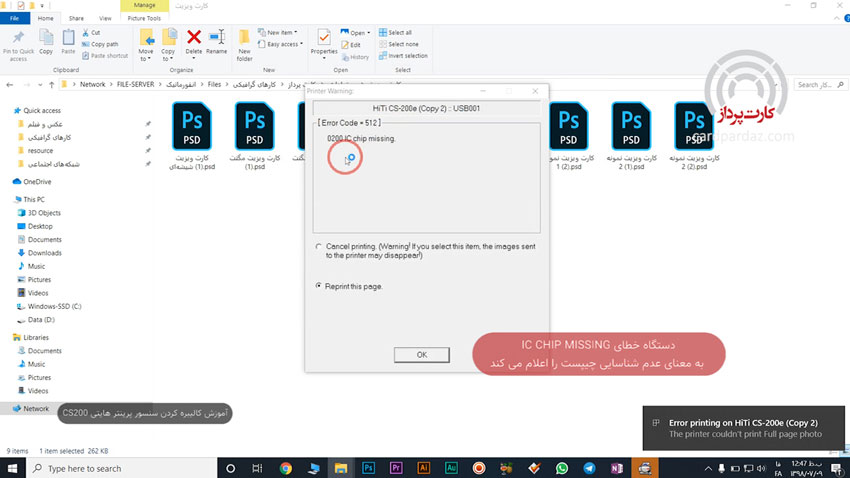Open Audition from the taskbar
Image resolution: width=850 pixels, height=478 pixels.
(x=451, y=468)
